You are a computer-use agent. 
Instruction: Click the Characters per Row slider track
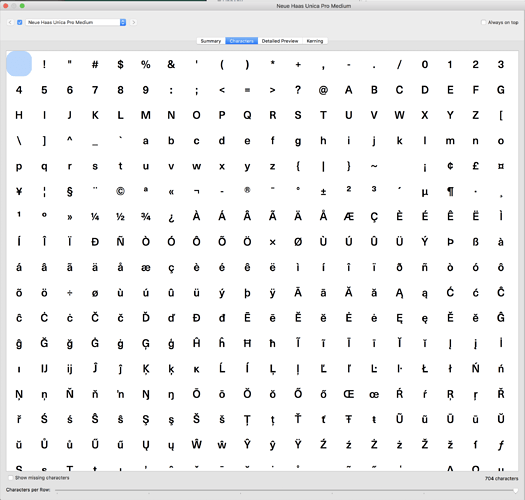(286, 490)
